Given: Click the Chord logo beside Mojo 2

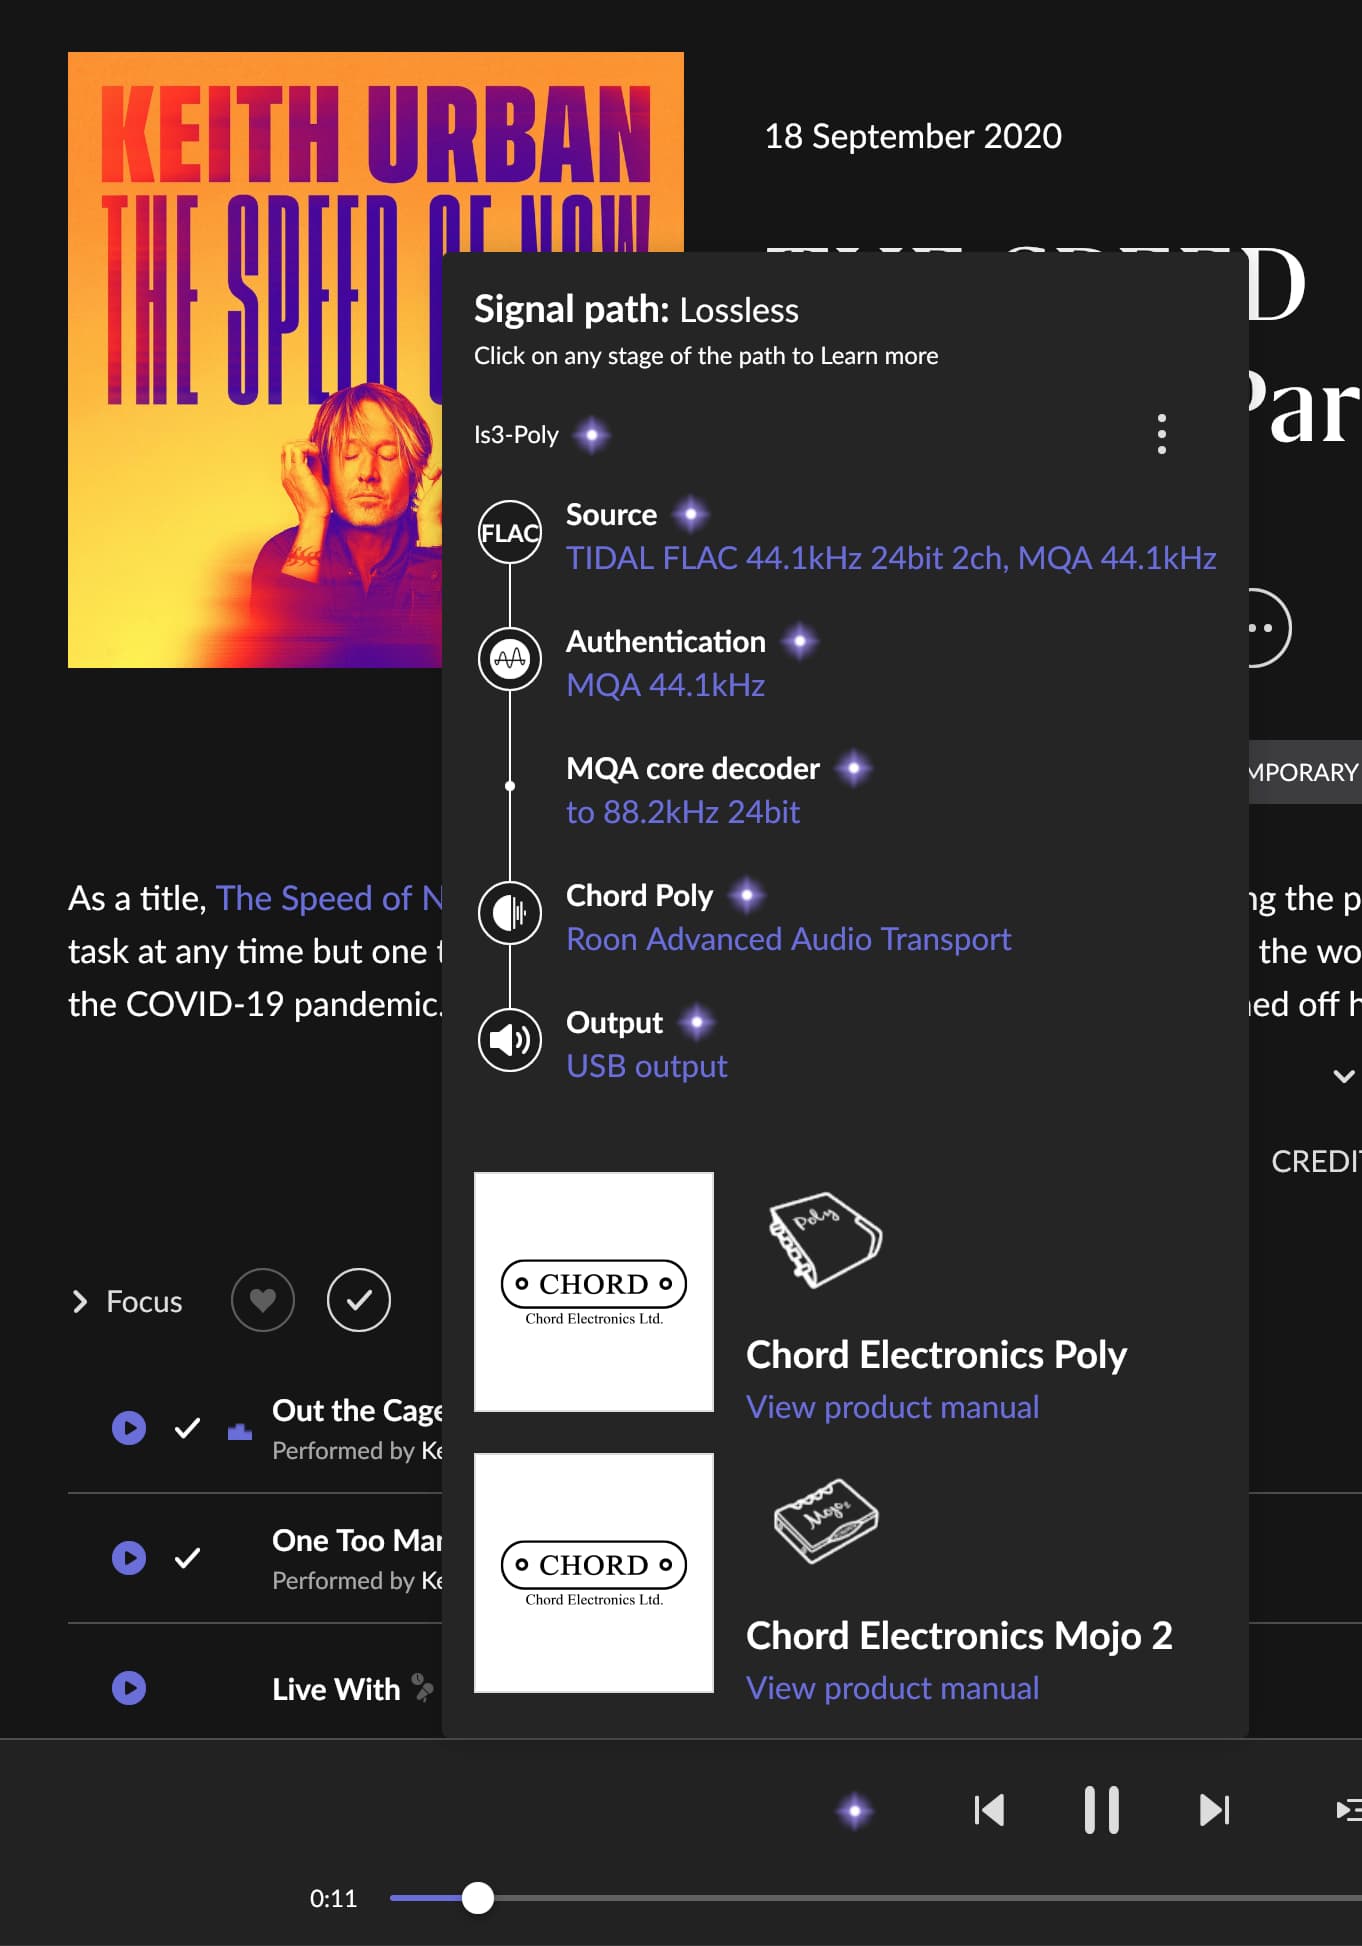Looking at the screenshot, I should tap(594, 1573).
